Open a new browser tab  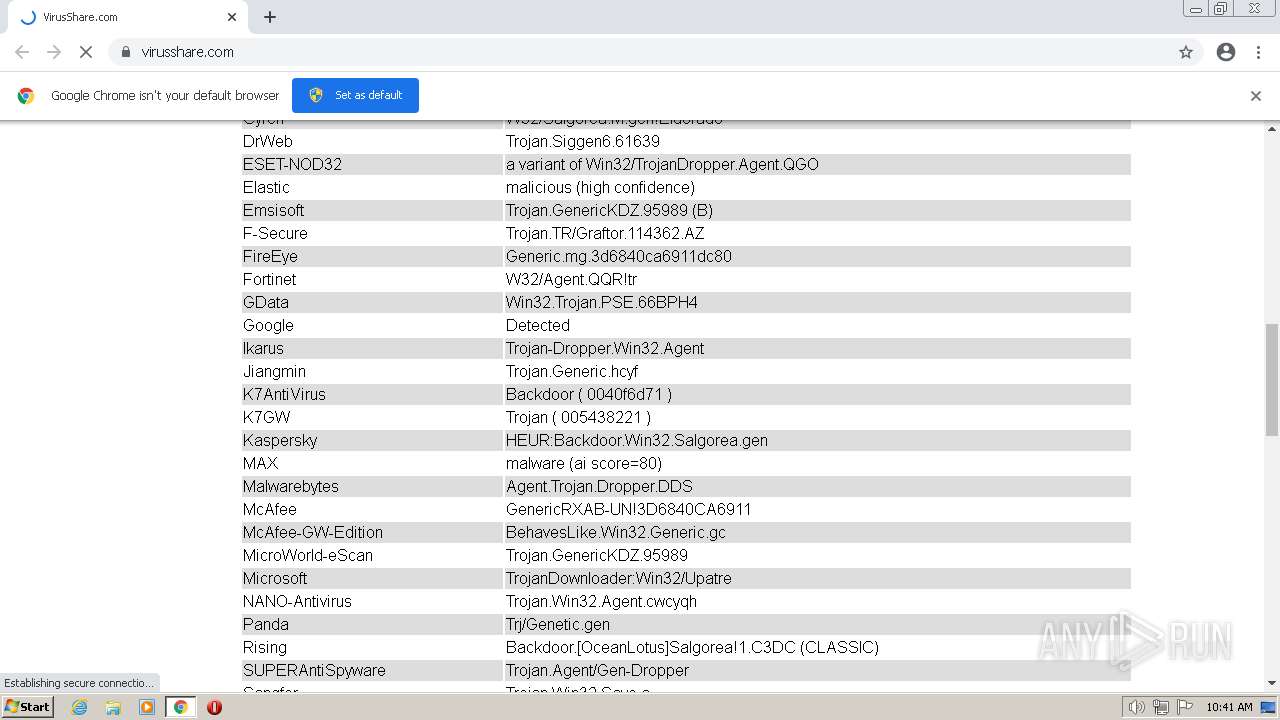coord(270,17)
